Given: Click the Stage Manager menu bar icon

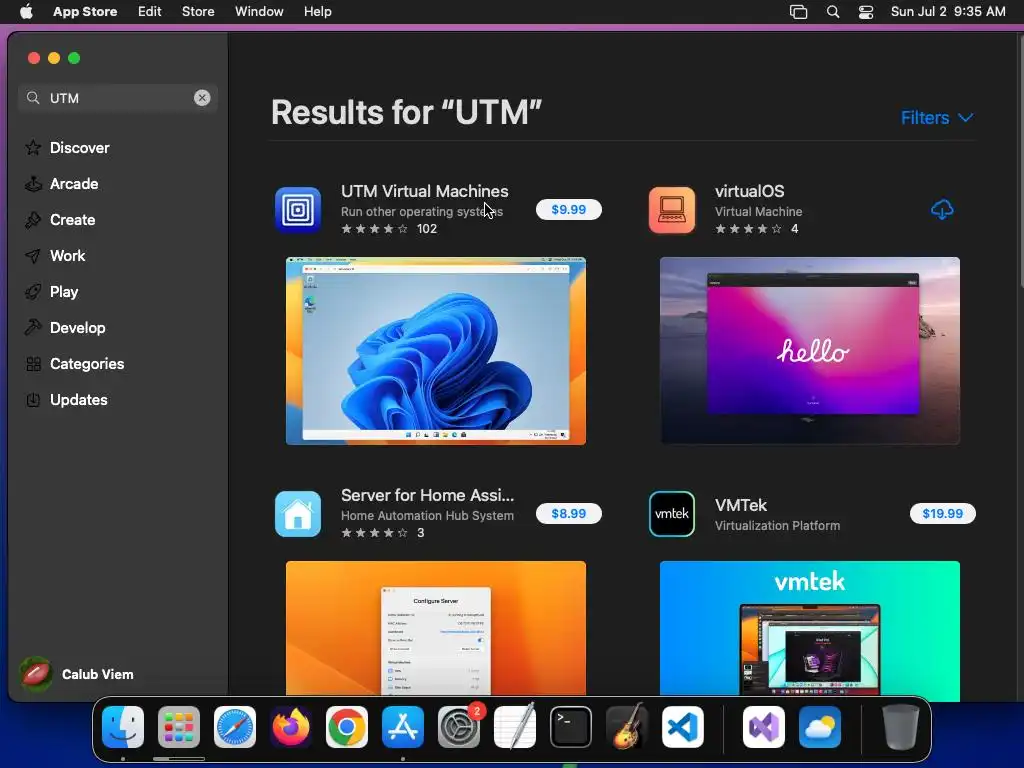Looking at the screenshot, I should [x=798, y=12].
